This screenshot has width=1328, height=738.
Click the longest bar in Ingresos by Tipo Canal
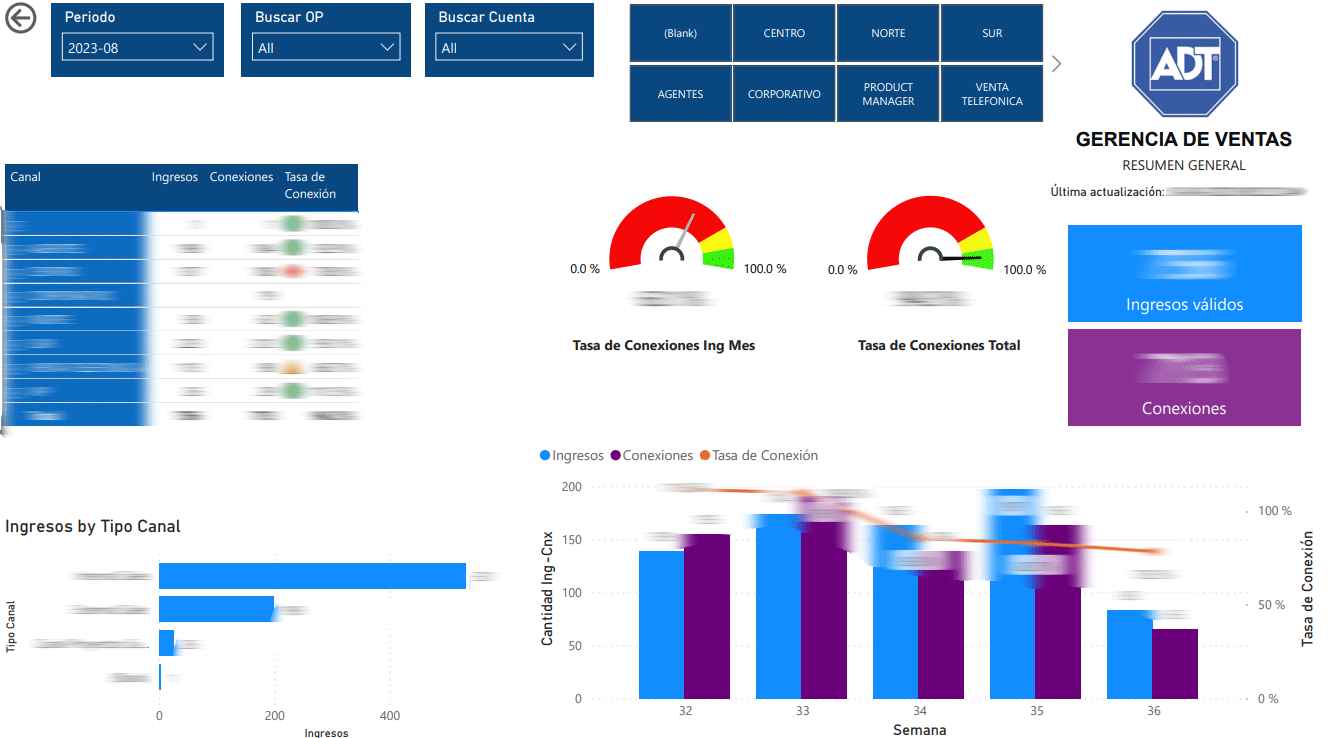(312, 576)
